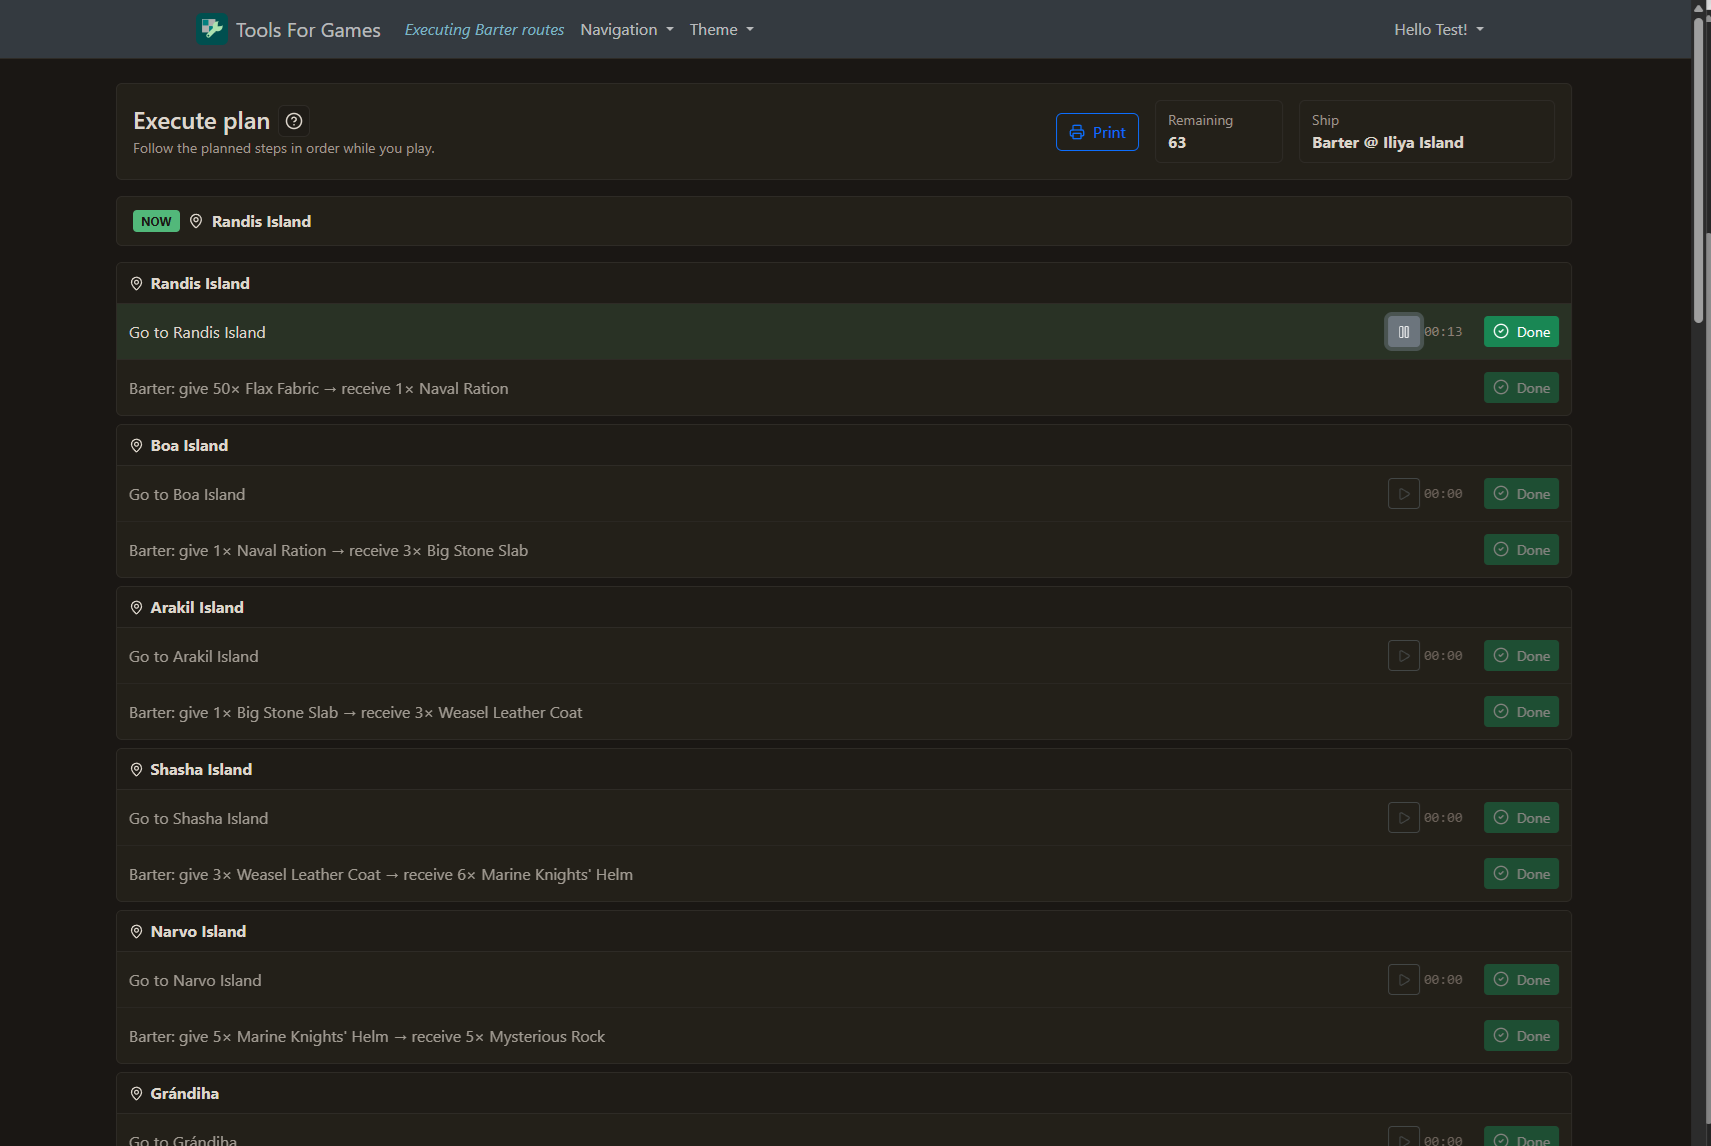Mark Go to Arakil Island as done
The width and height of the screenshot is (1711, 1146).
click(1521, 656)
